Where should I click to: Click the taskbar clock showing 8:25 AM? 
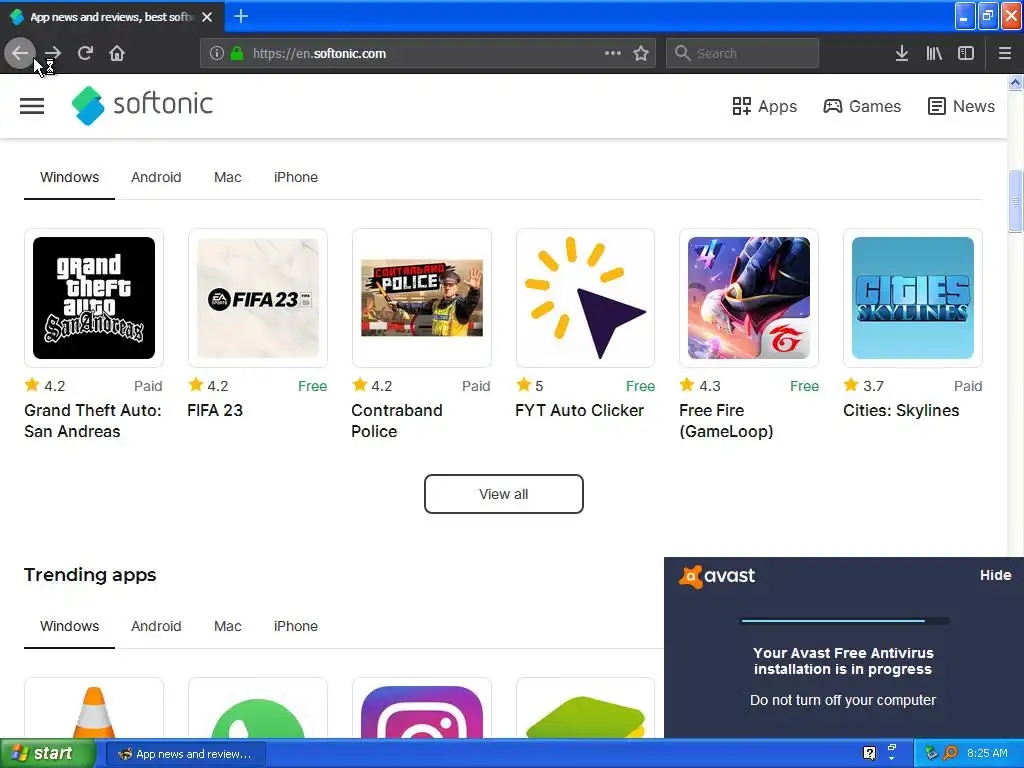tap(987, 753)
